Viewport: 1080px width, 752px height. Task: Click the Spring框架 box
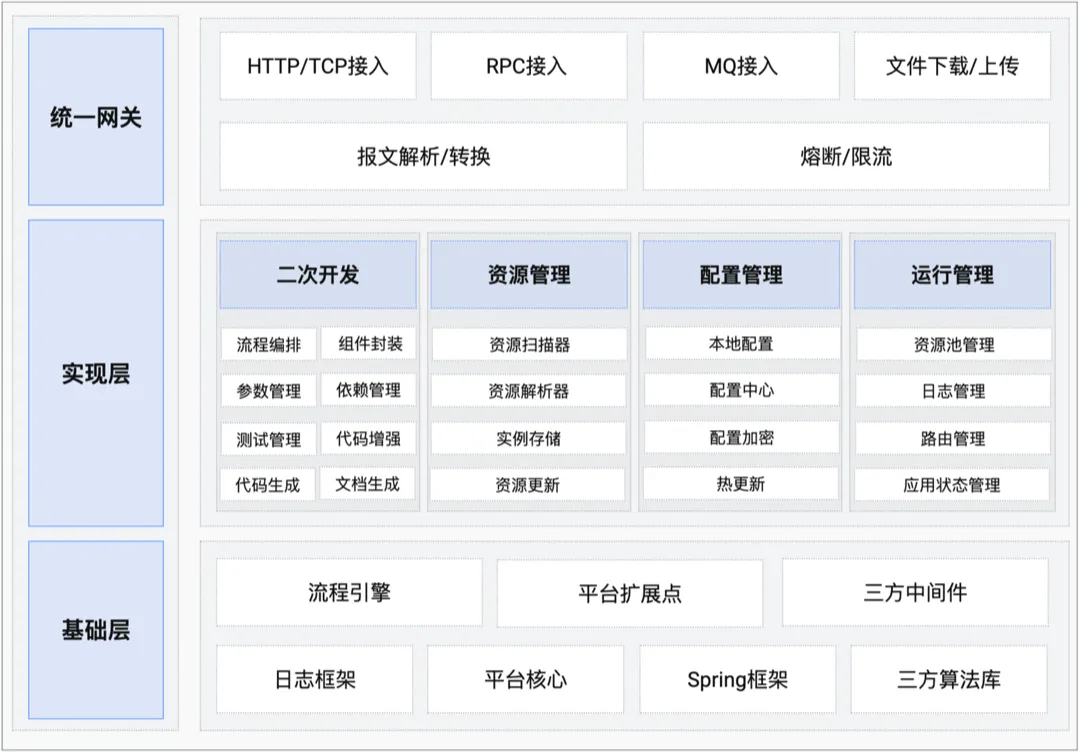(x=738, y=679)
